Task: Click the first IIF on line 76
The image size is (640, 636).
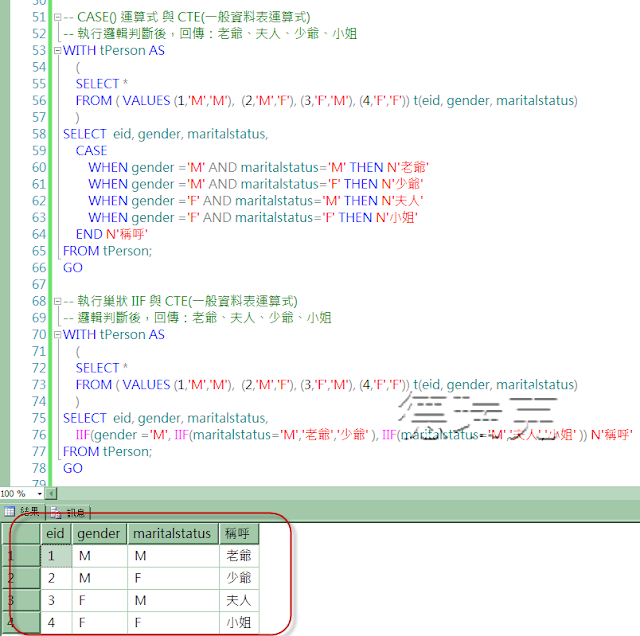Action: 83,435
